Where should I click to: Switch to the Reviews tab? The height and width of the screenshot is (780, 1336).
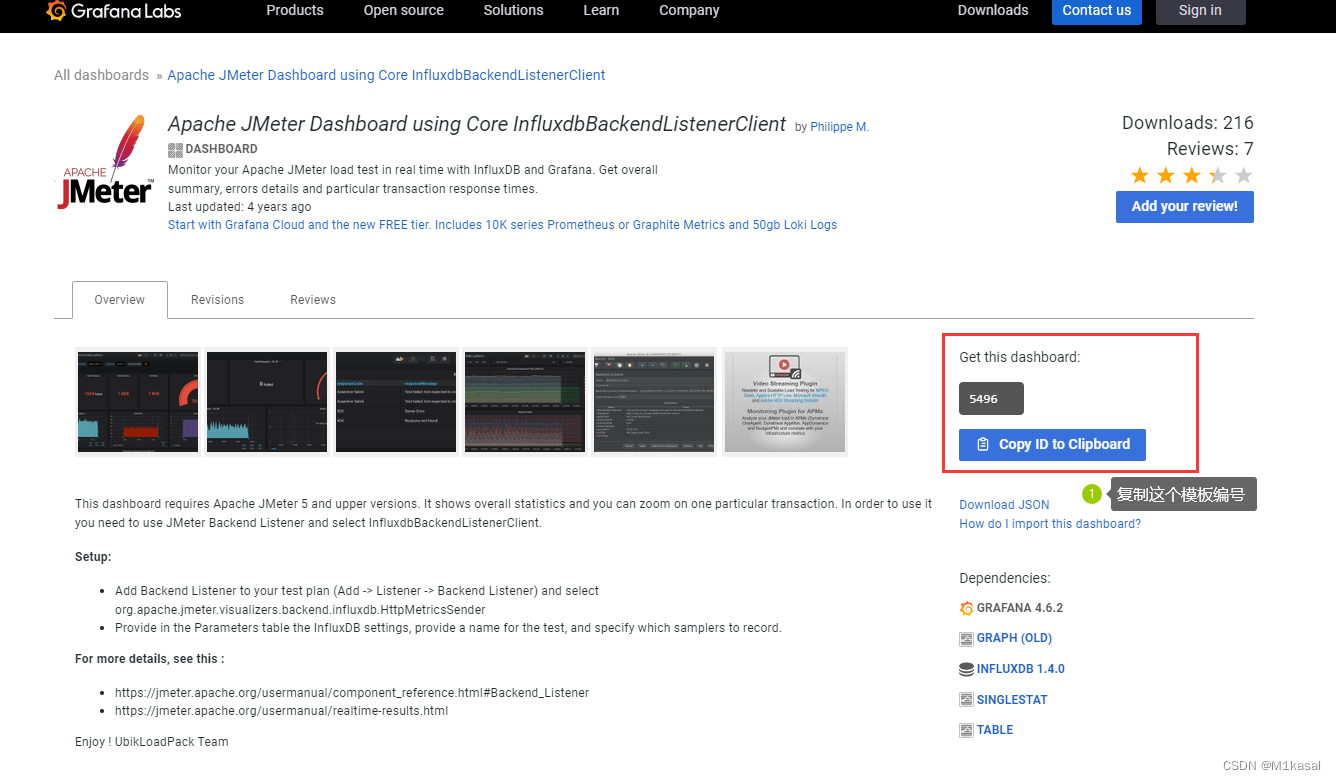(313, 300)
